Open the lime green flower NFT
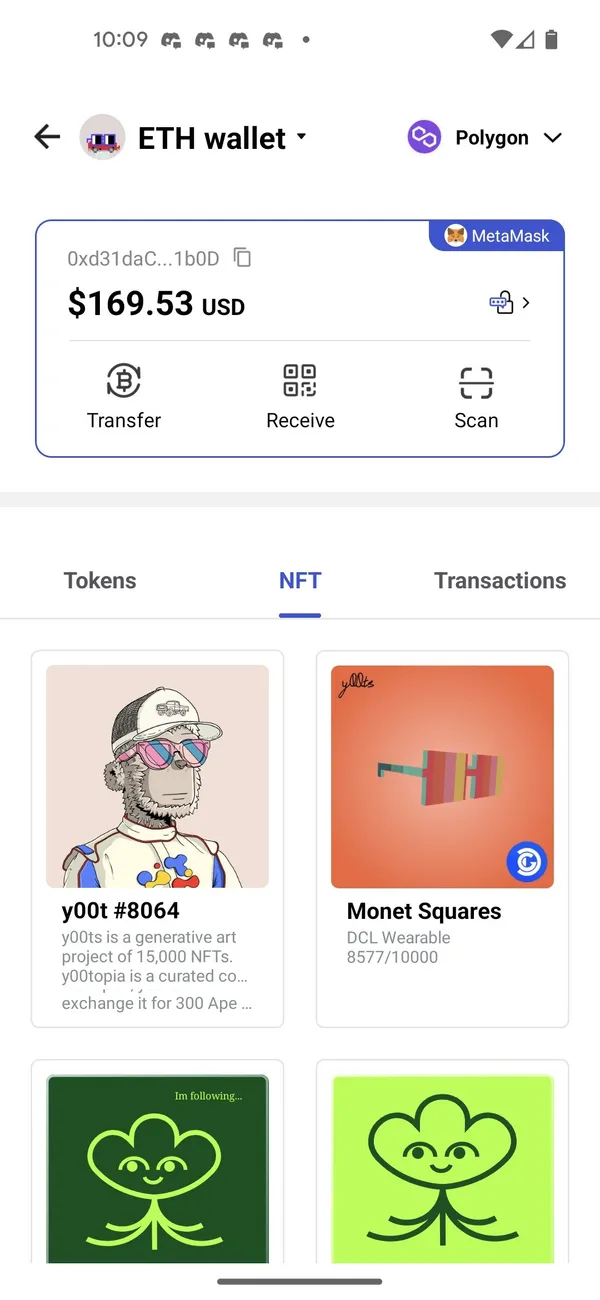600x1300 pixels. point(442,1166)
